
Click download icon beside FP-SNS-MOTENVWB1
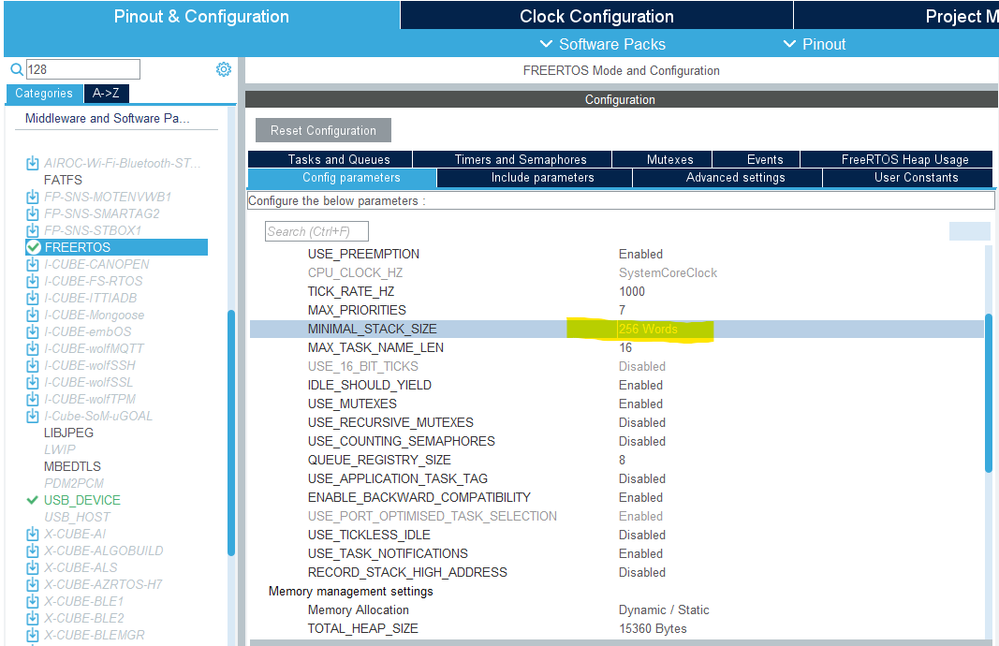click(32, 197)
